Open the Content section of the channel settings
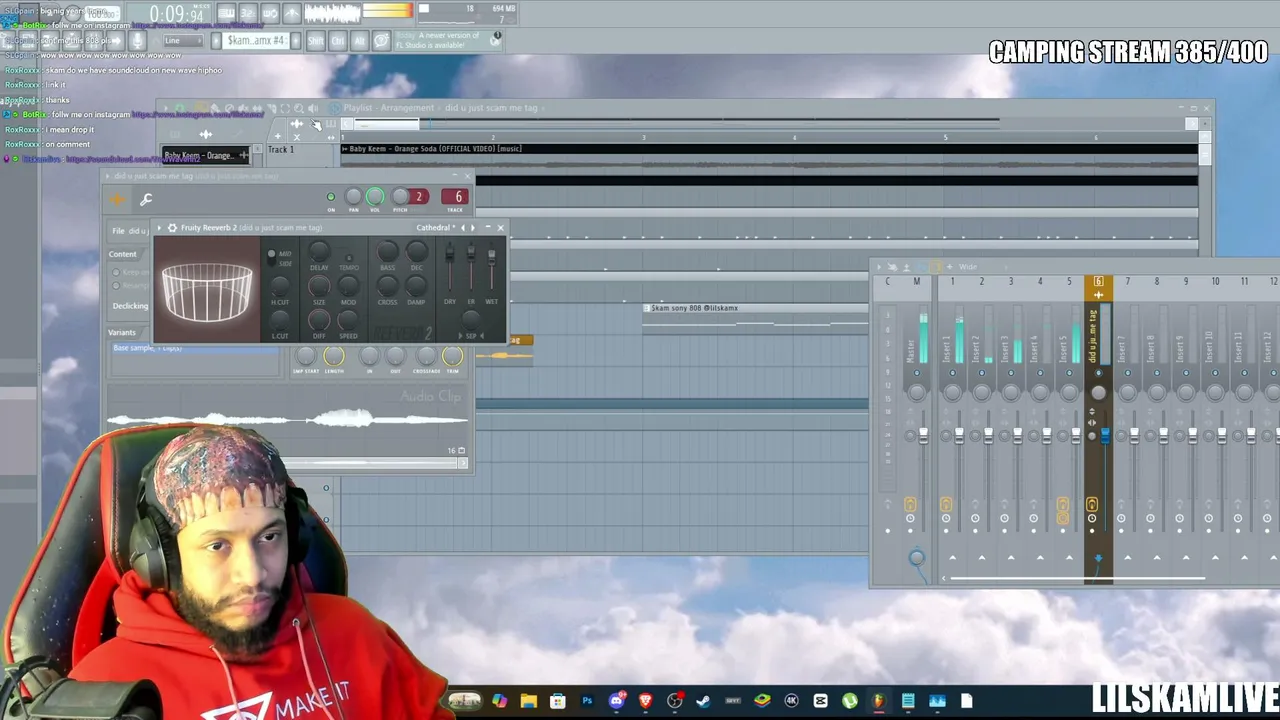1280x720 pixels. tap(123, 254)
